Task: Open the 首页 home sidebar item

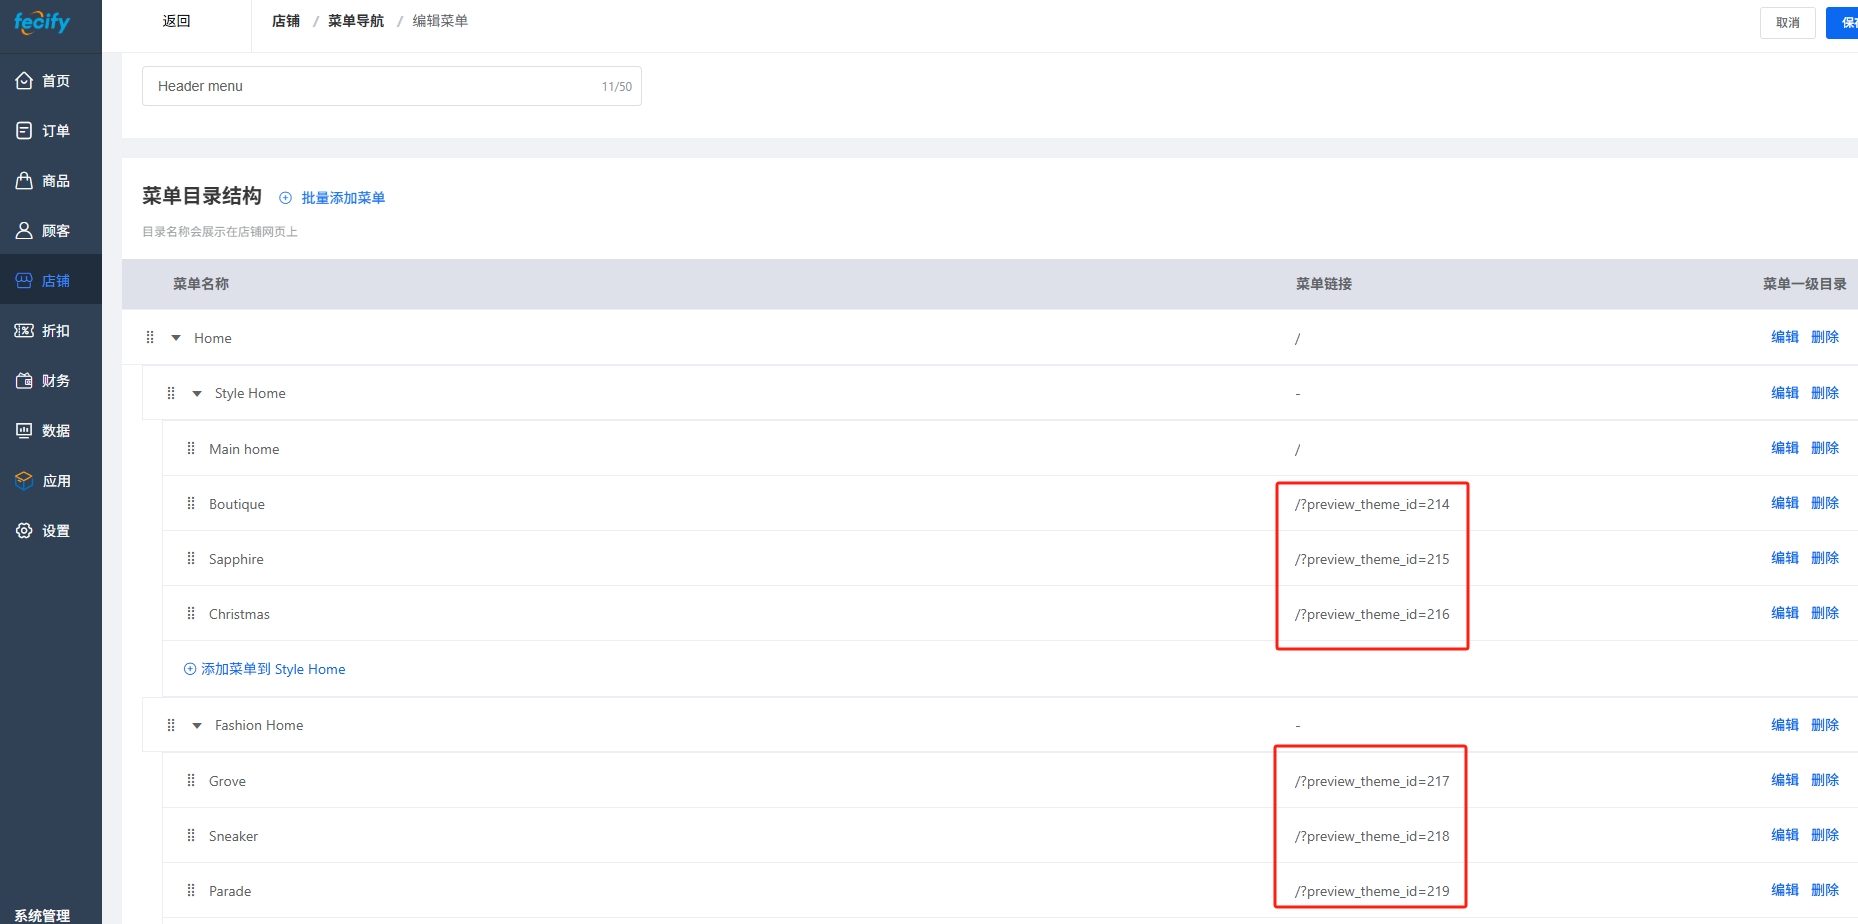Action: 44,81
